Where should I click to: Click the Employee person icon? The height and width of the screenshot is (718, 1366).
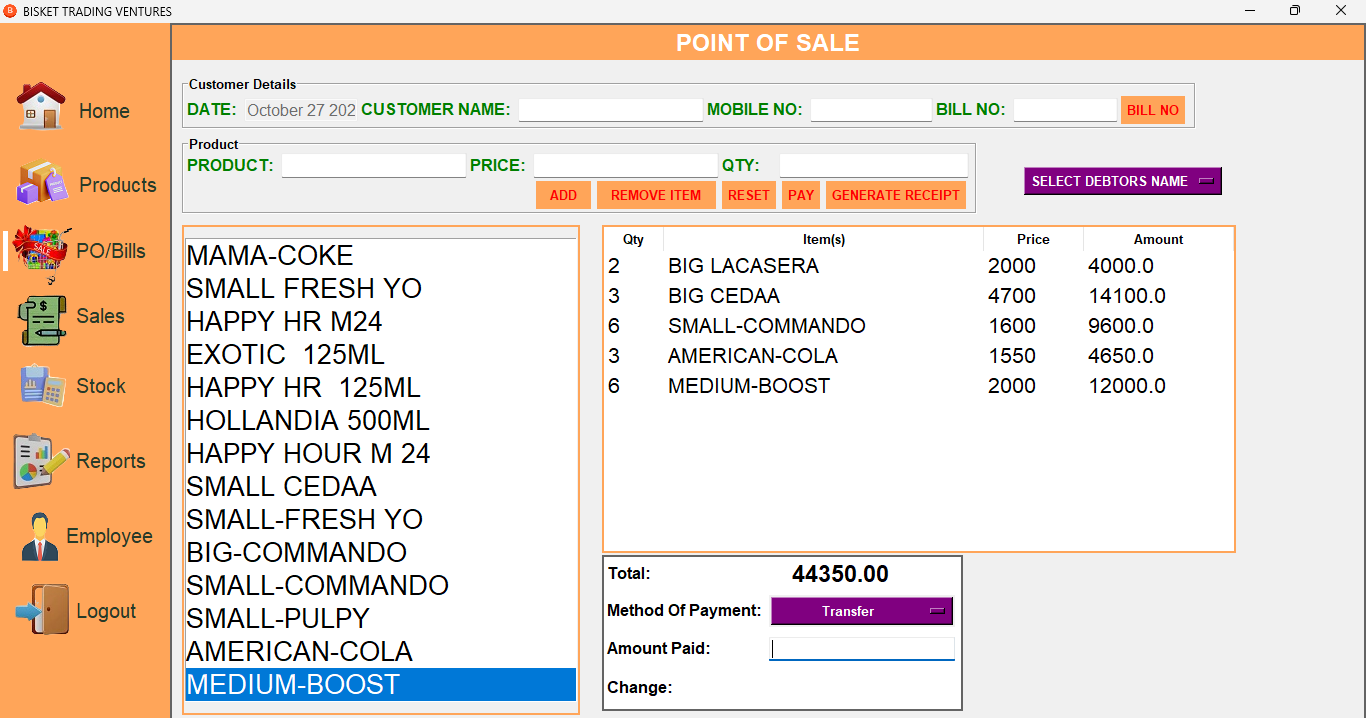click(x=40, y=537)
